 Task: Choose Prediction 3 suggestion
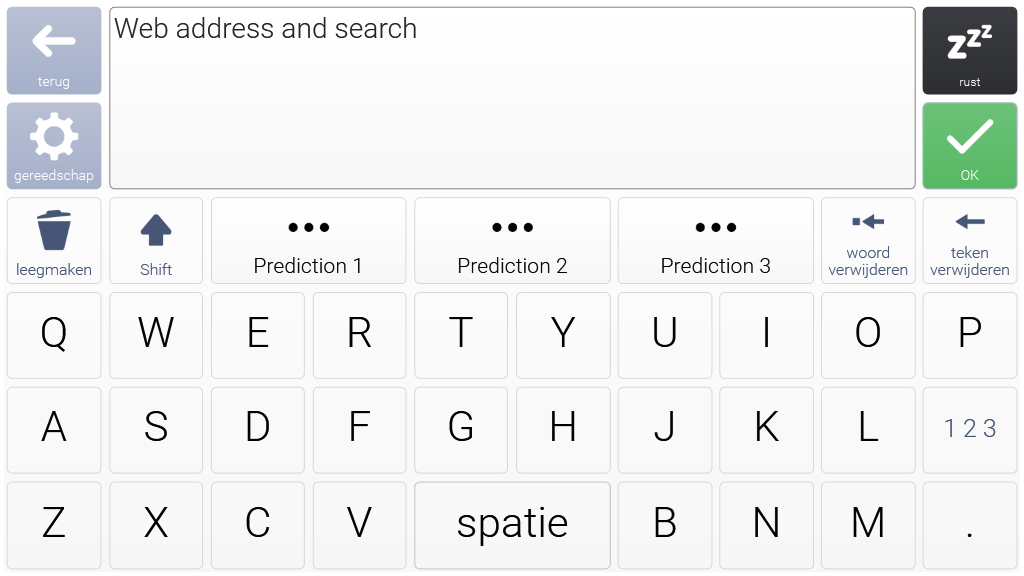tap(716, 241)
